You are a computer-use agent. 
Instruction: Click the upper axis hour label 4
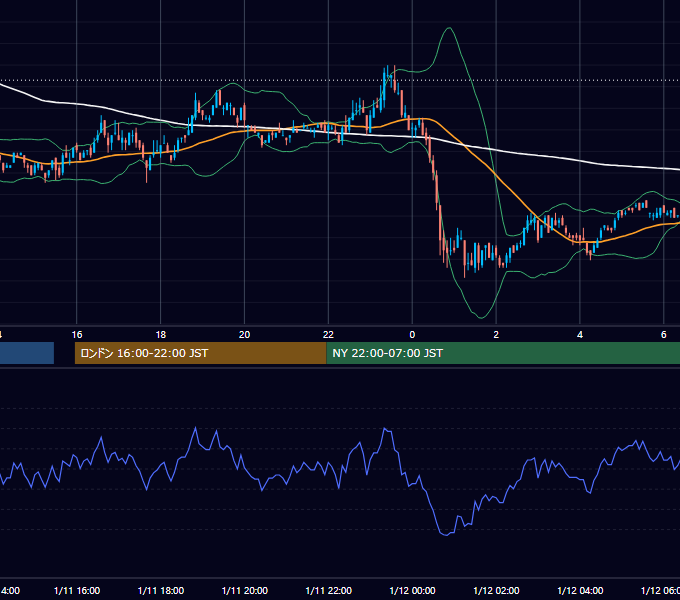click(580, 334)
